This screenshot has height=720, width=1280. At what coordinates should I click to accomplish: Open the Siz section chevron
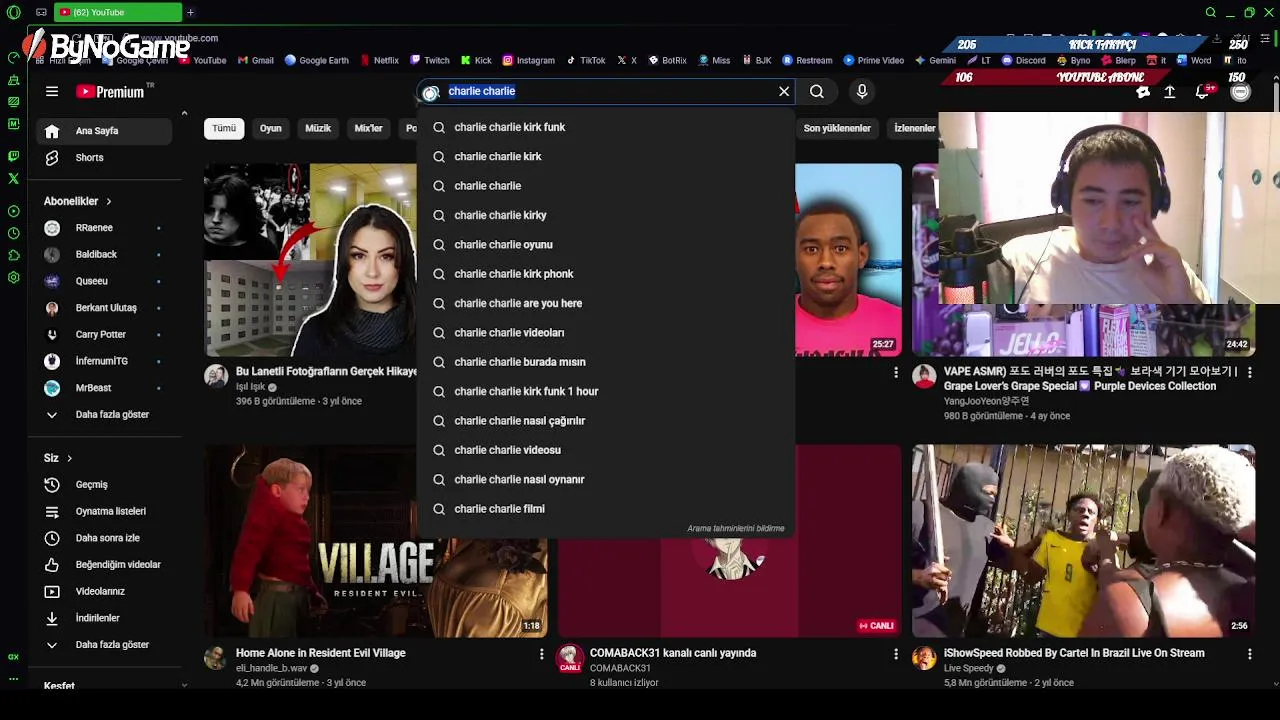[x=69, y=458]
